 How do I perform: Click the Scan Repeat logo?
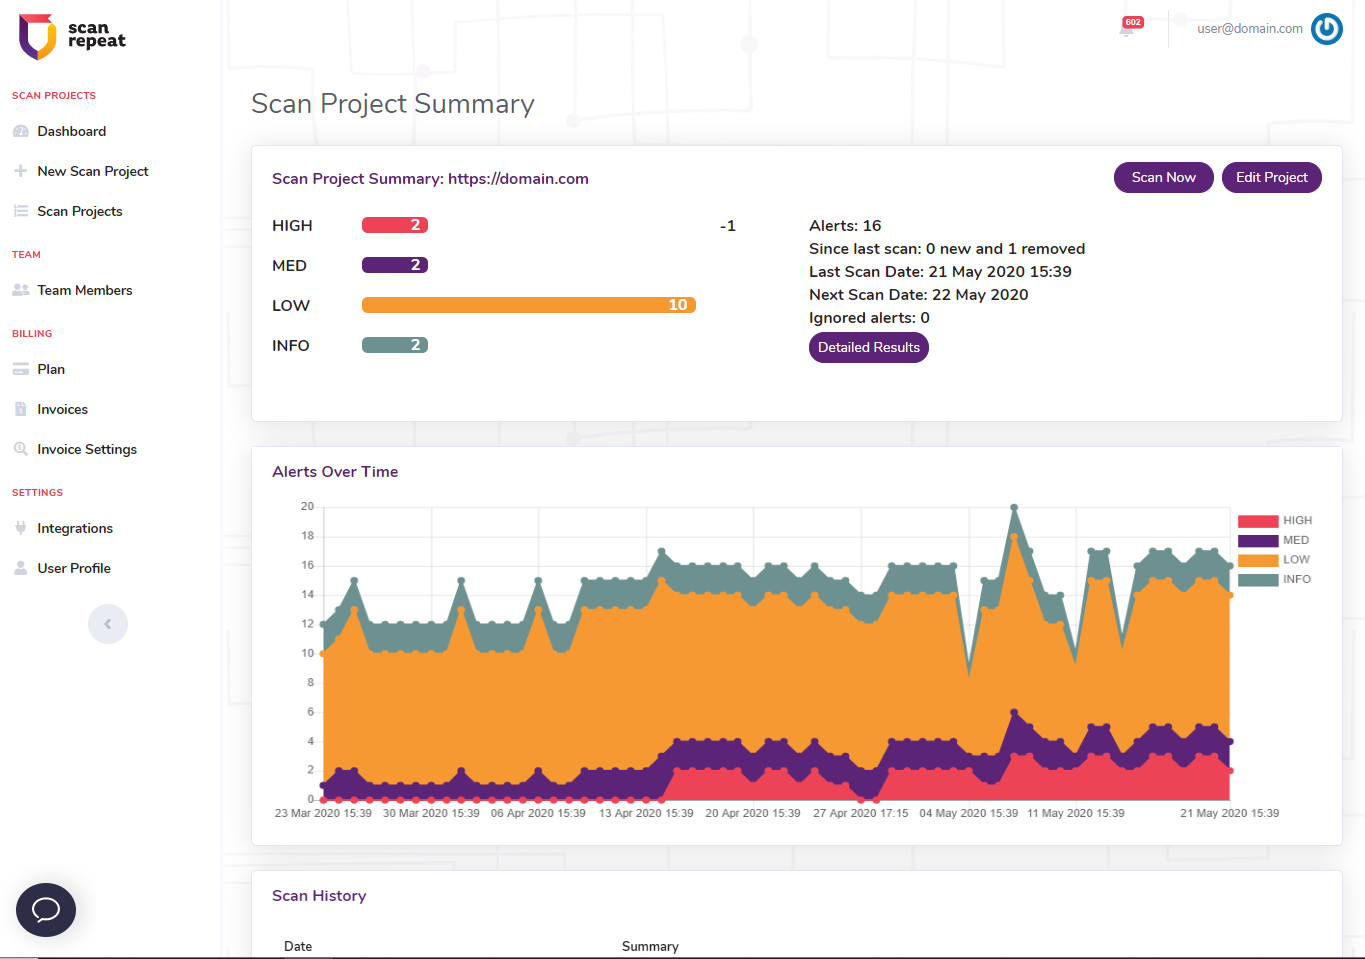click(72, 36)
